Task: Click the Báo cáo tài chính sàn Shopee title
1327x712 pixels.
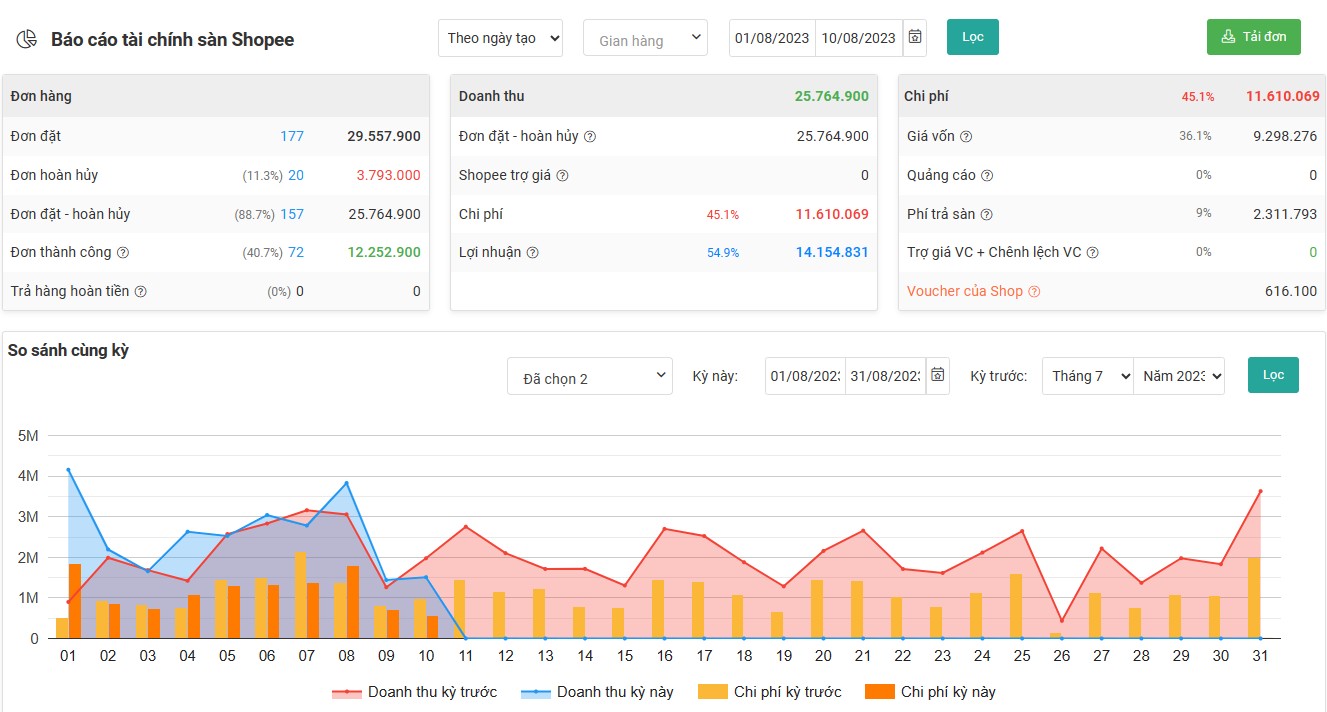Action: point(173,40)
